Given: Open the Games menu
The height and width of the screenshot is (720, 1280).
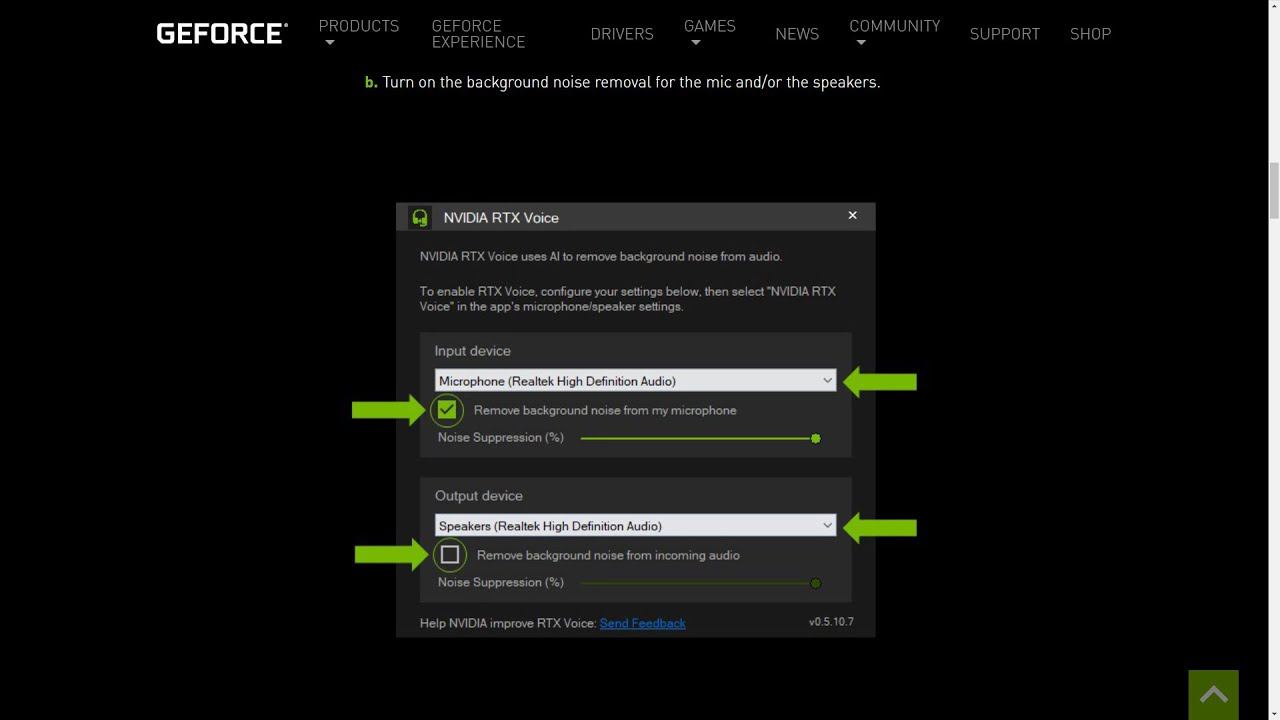Looking at the screenshot, I should tap(710, 26).
